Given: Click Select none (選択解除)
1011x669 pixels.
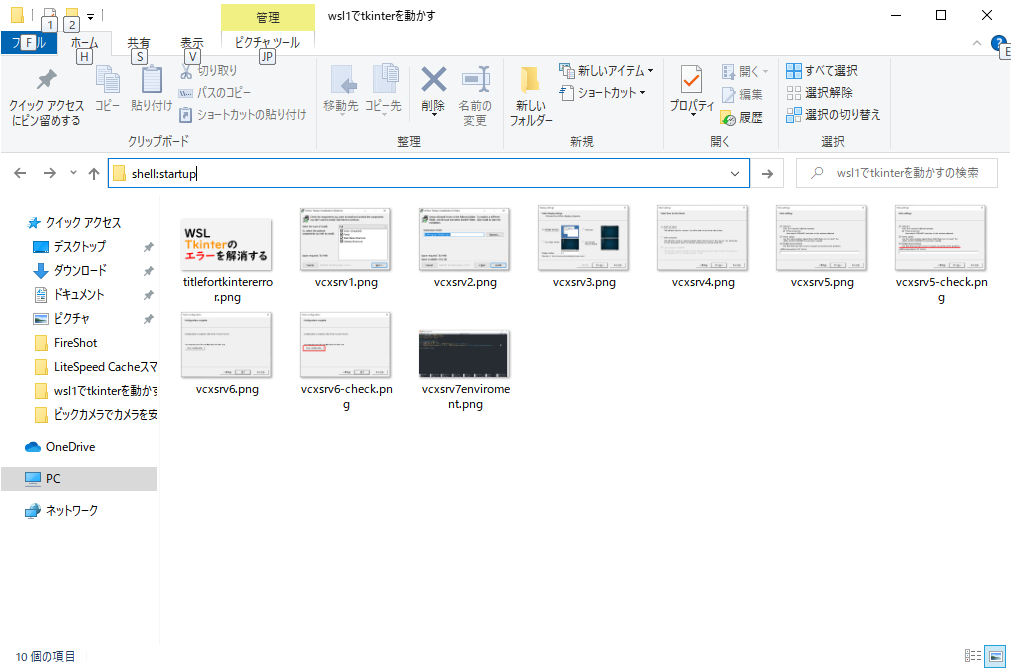Looking at the screenshot, I should point(820,93).
